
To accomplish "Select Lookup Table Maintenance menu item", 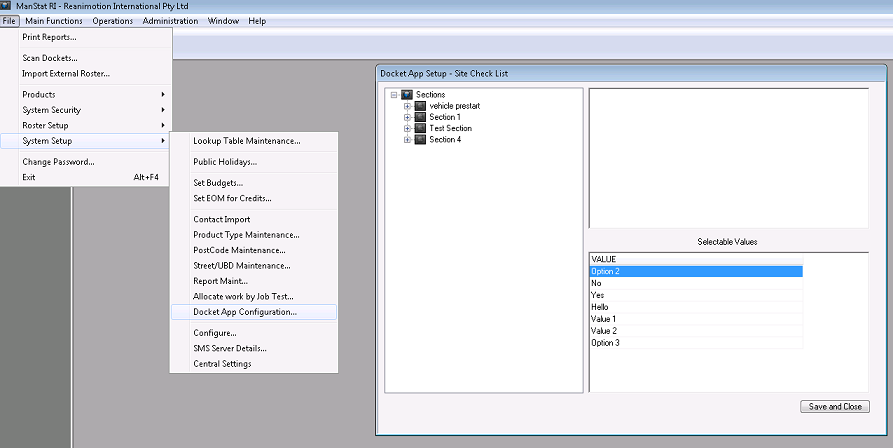I will [246, 141].
